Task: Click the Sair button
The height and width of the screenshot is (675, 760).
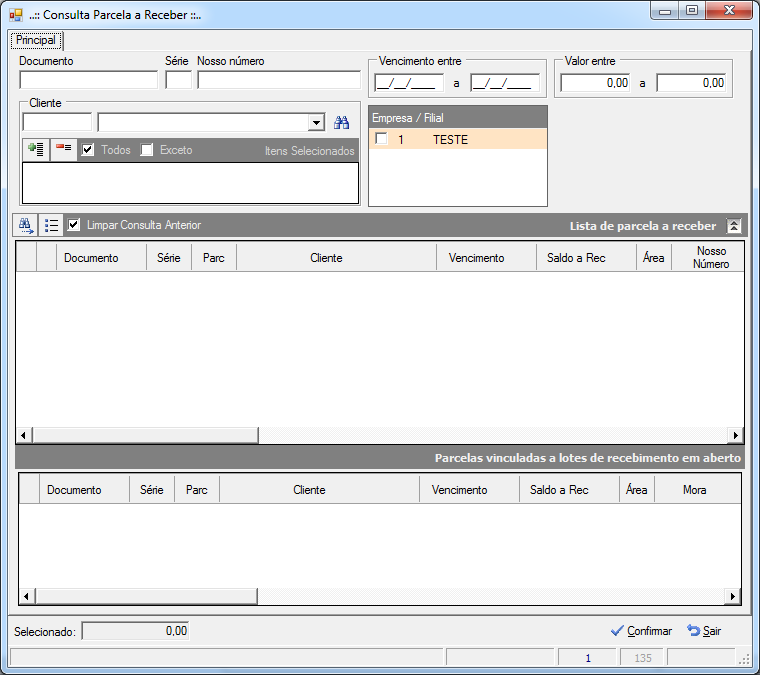Action: click(x=704, y=631)
